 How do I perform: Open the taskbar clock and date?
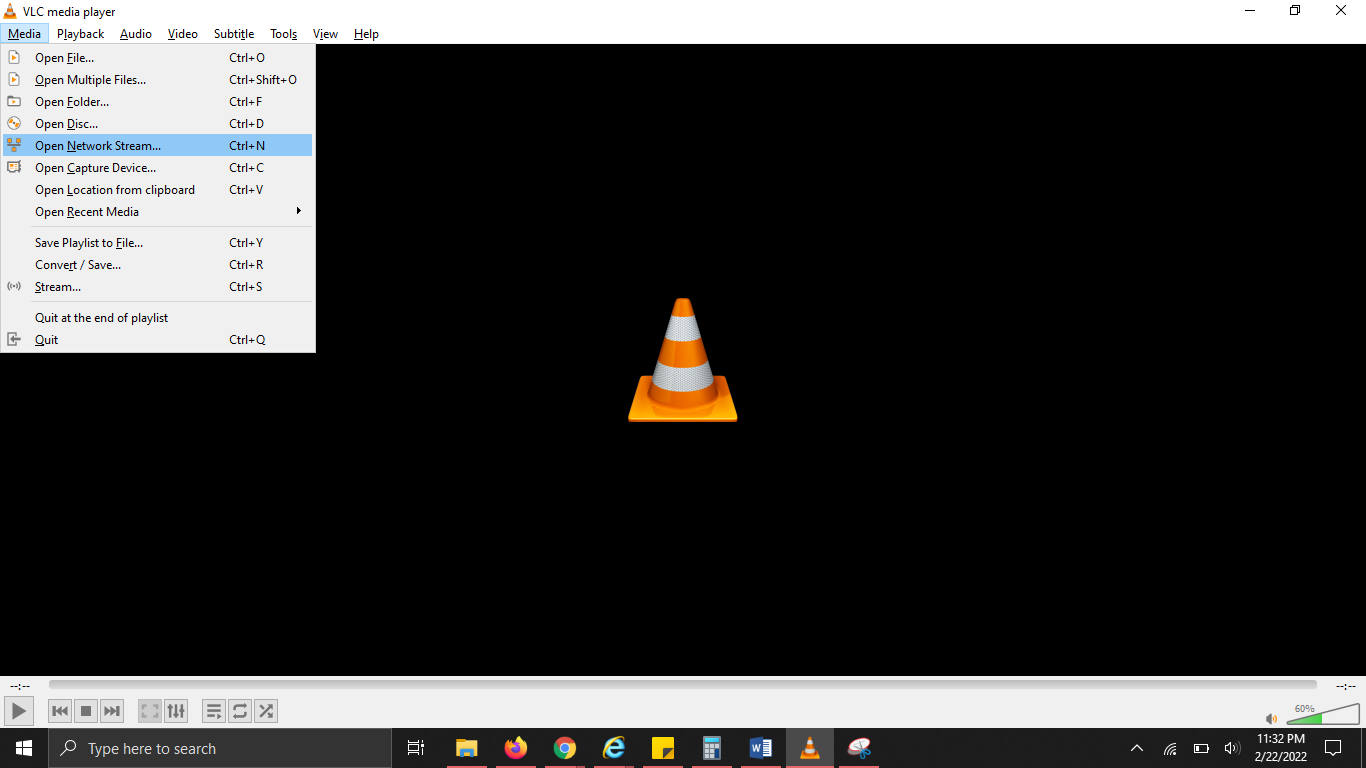(x=1281, y=748)
